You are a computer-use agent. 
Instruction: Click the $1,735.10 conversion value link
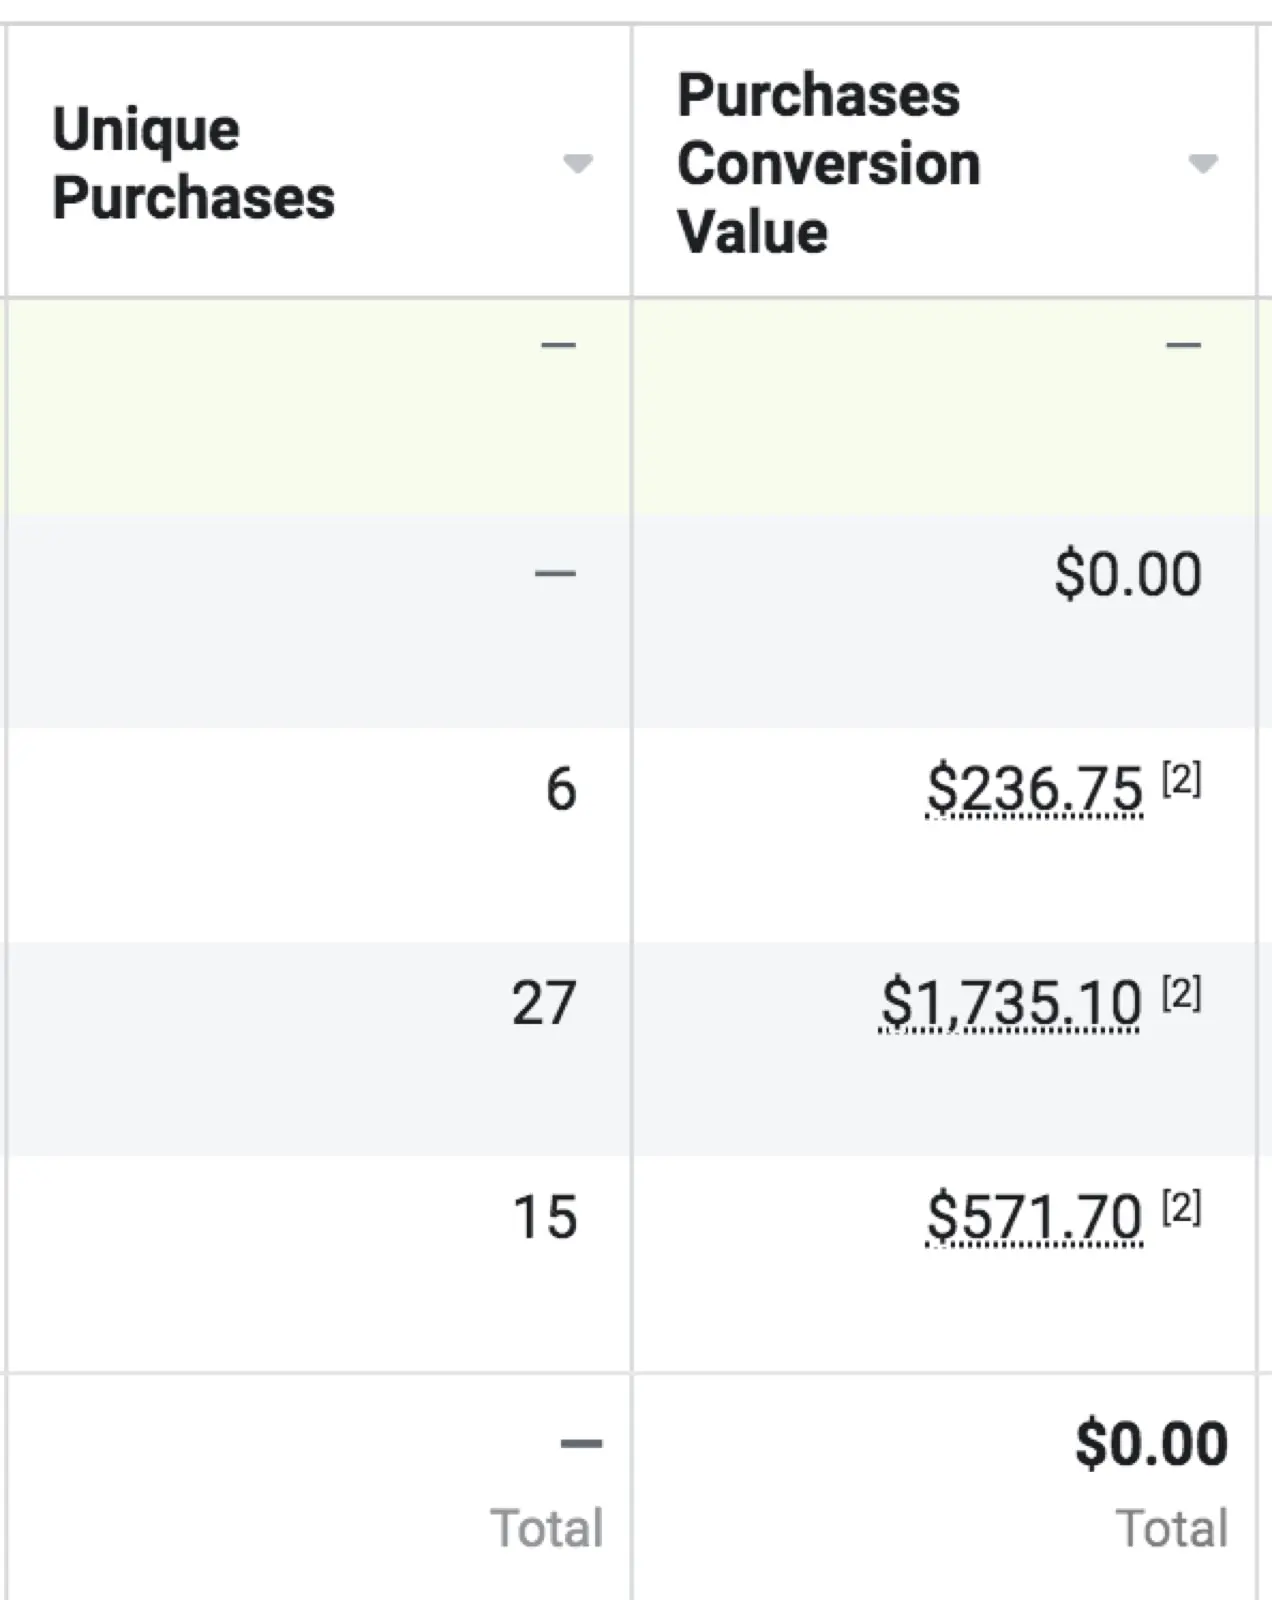(x=1010, y=1003)
